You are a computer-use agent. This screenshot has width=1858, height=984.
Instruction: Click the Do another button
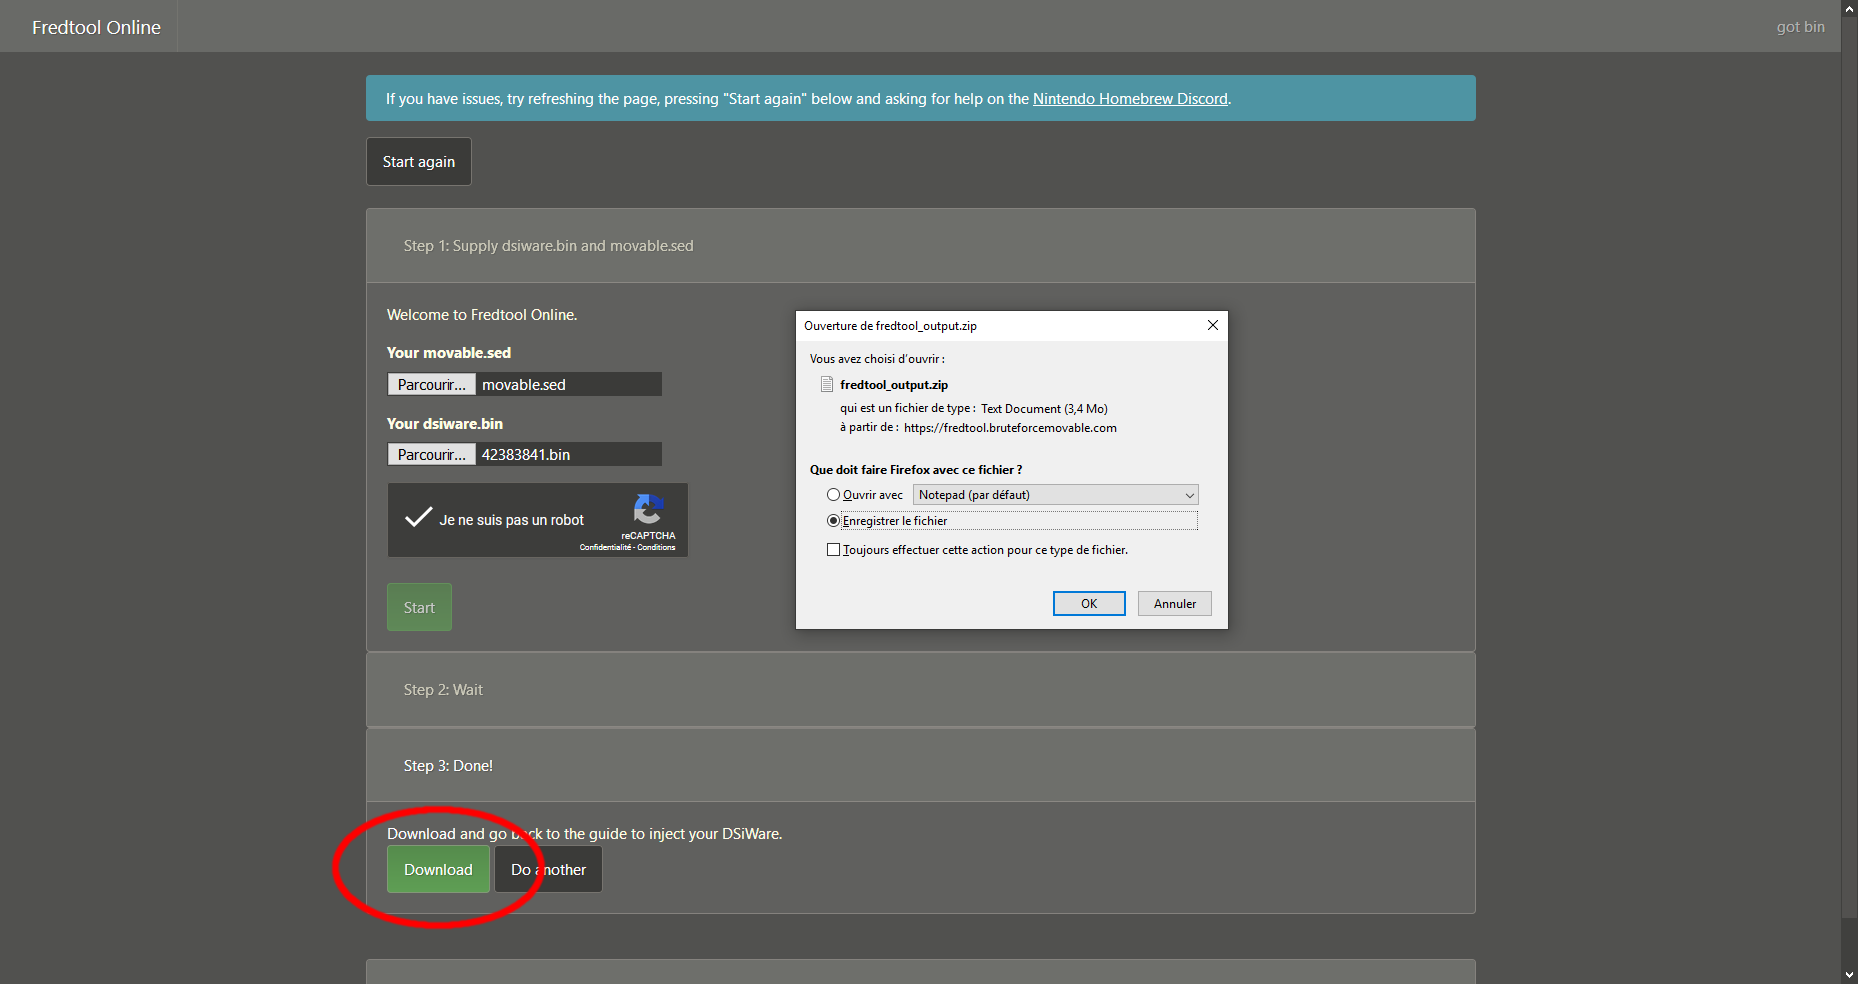pyautogui.click(x=549, y=869)
